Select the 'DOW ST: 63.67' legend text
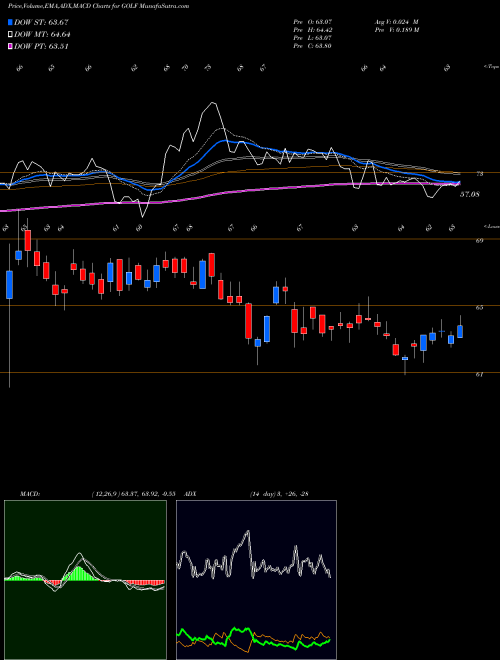 (x=41, y=22)
